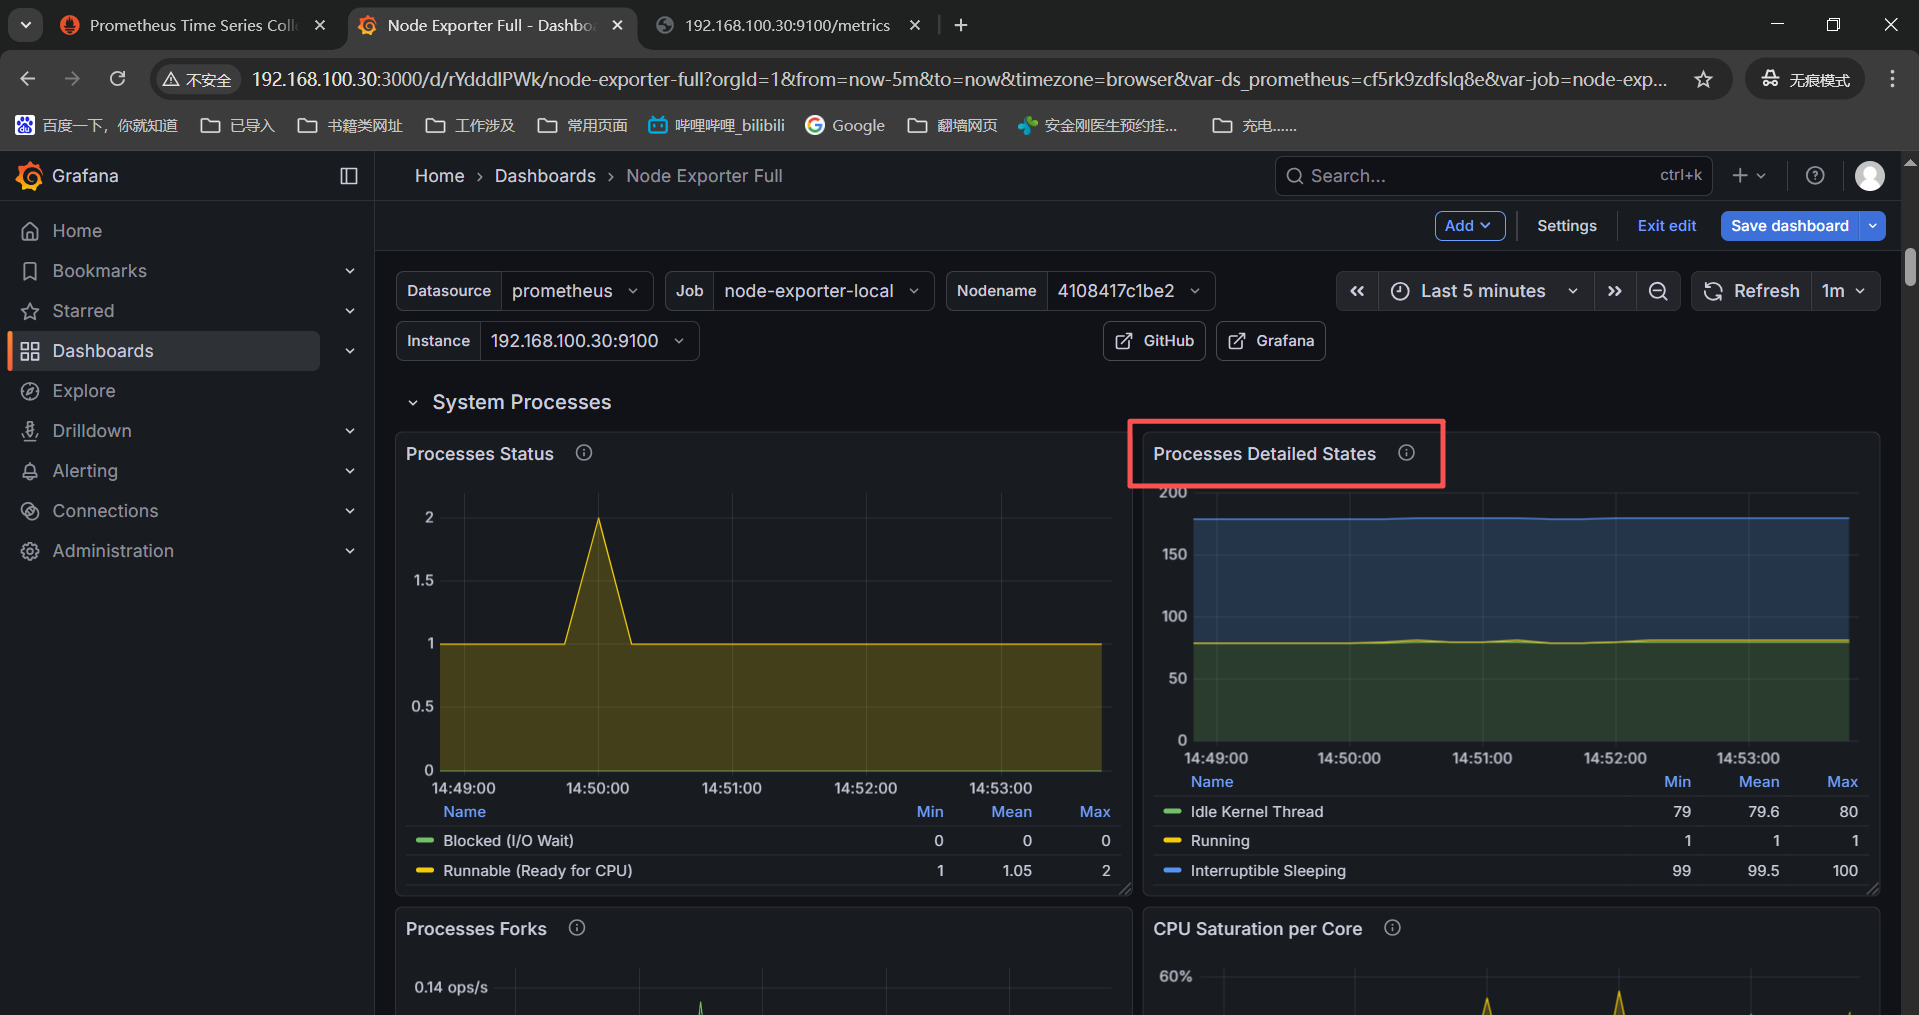Toggle Blocked (I/O Wait) series in legend
This screenshot has height=1015, width=1919.
508,841
